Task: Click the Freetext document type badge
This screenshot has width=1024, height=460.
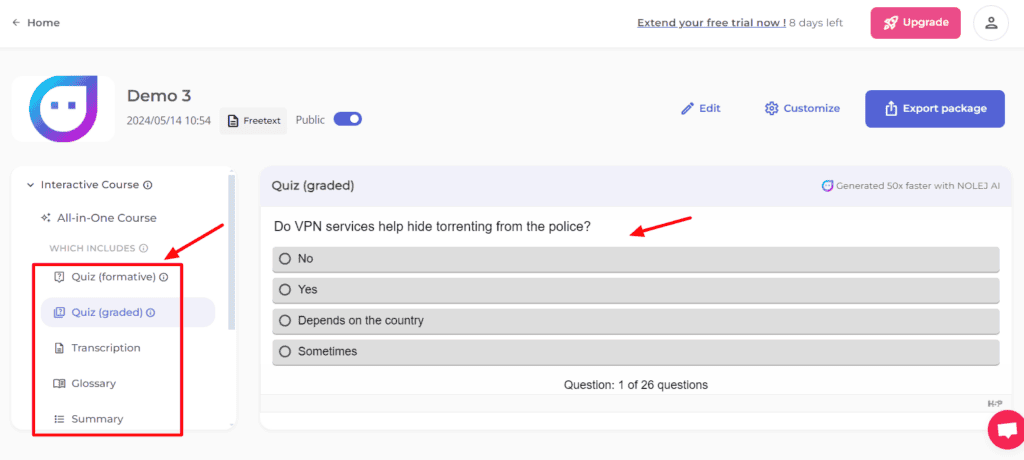Action: [253, 120]
